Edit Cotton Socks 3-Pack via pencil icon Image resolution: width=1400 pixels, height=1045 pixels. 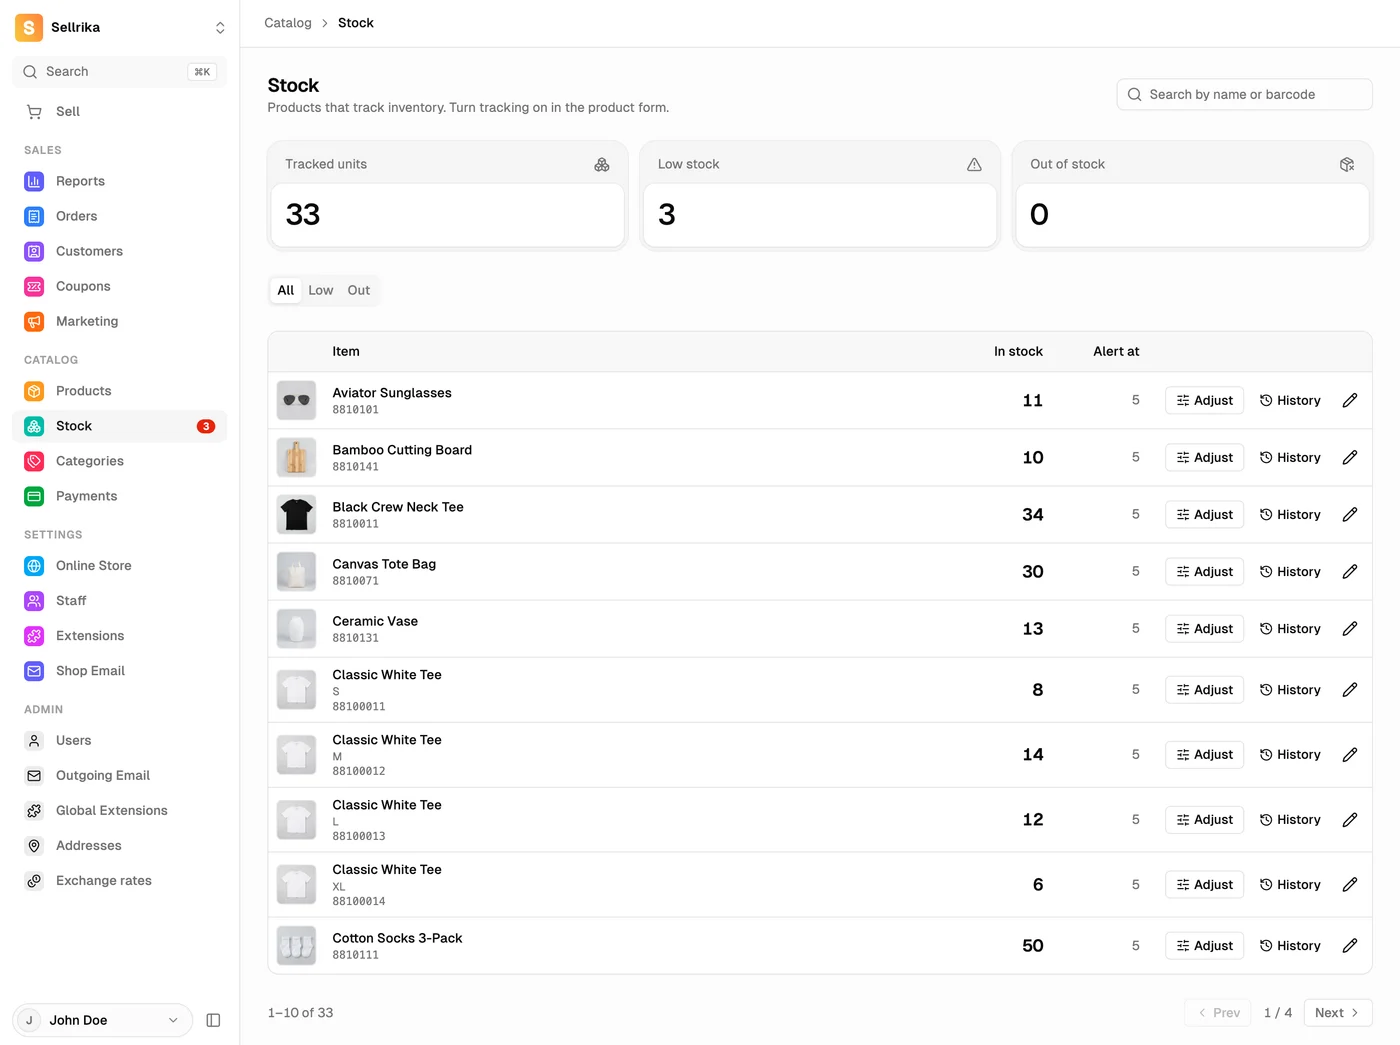tap(1350, 945)
